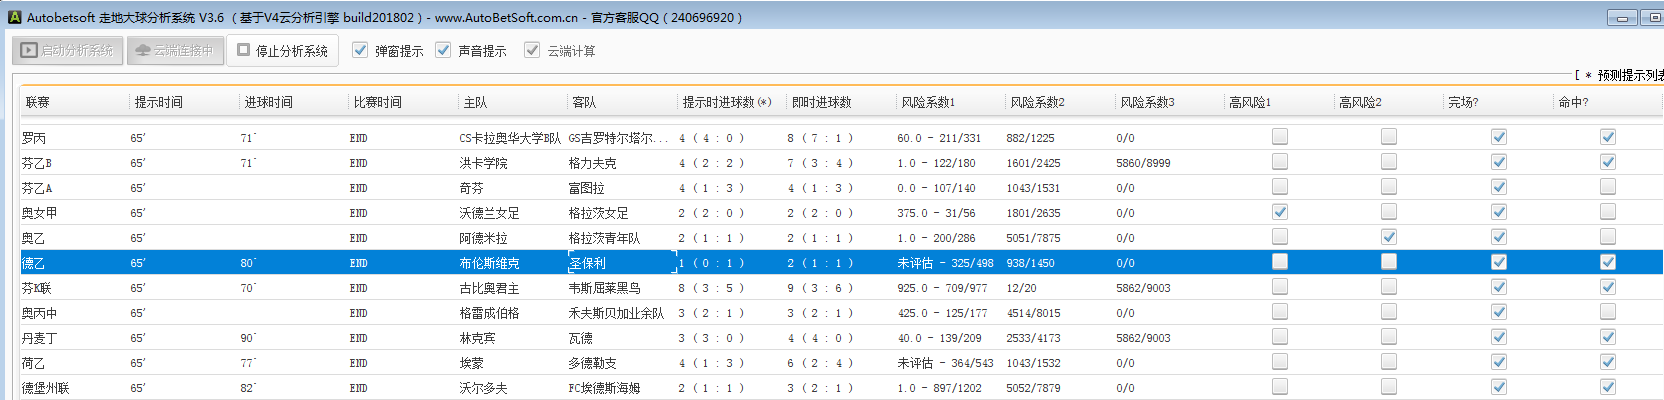The height and width of the screenshot is (400, 1664).
Task: Toggle the 声音提示 checkbox
Action: coord(443,50)
